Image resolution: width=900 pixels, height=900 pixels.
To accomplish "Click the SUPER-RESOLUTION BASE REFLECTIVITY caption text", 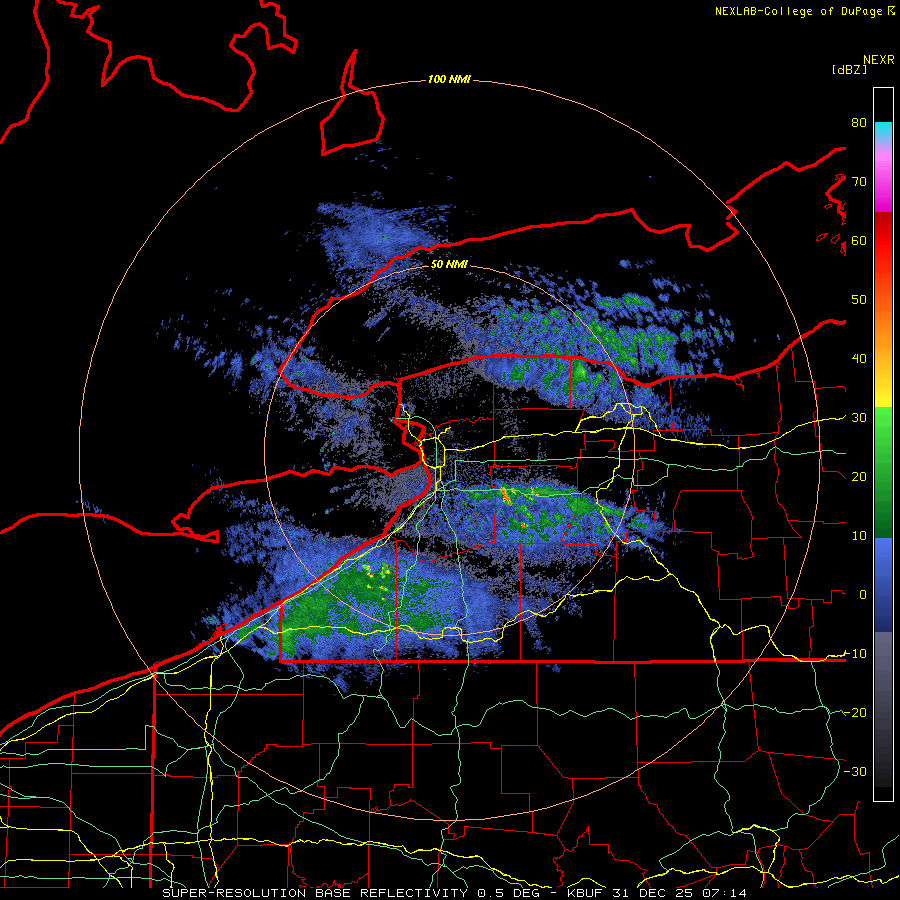I will click(x=315, y=893).
